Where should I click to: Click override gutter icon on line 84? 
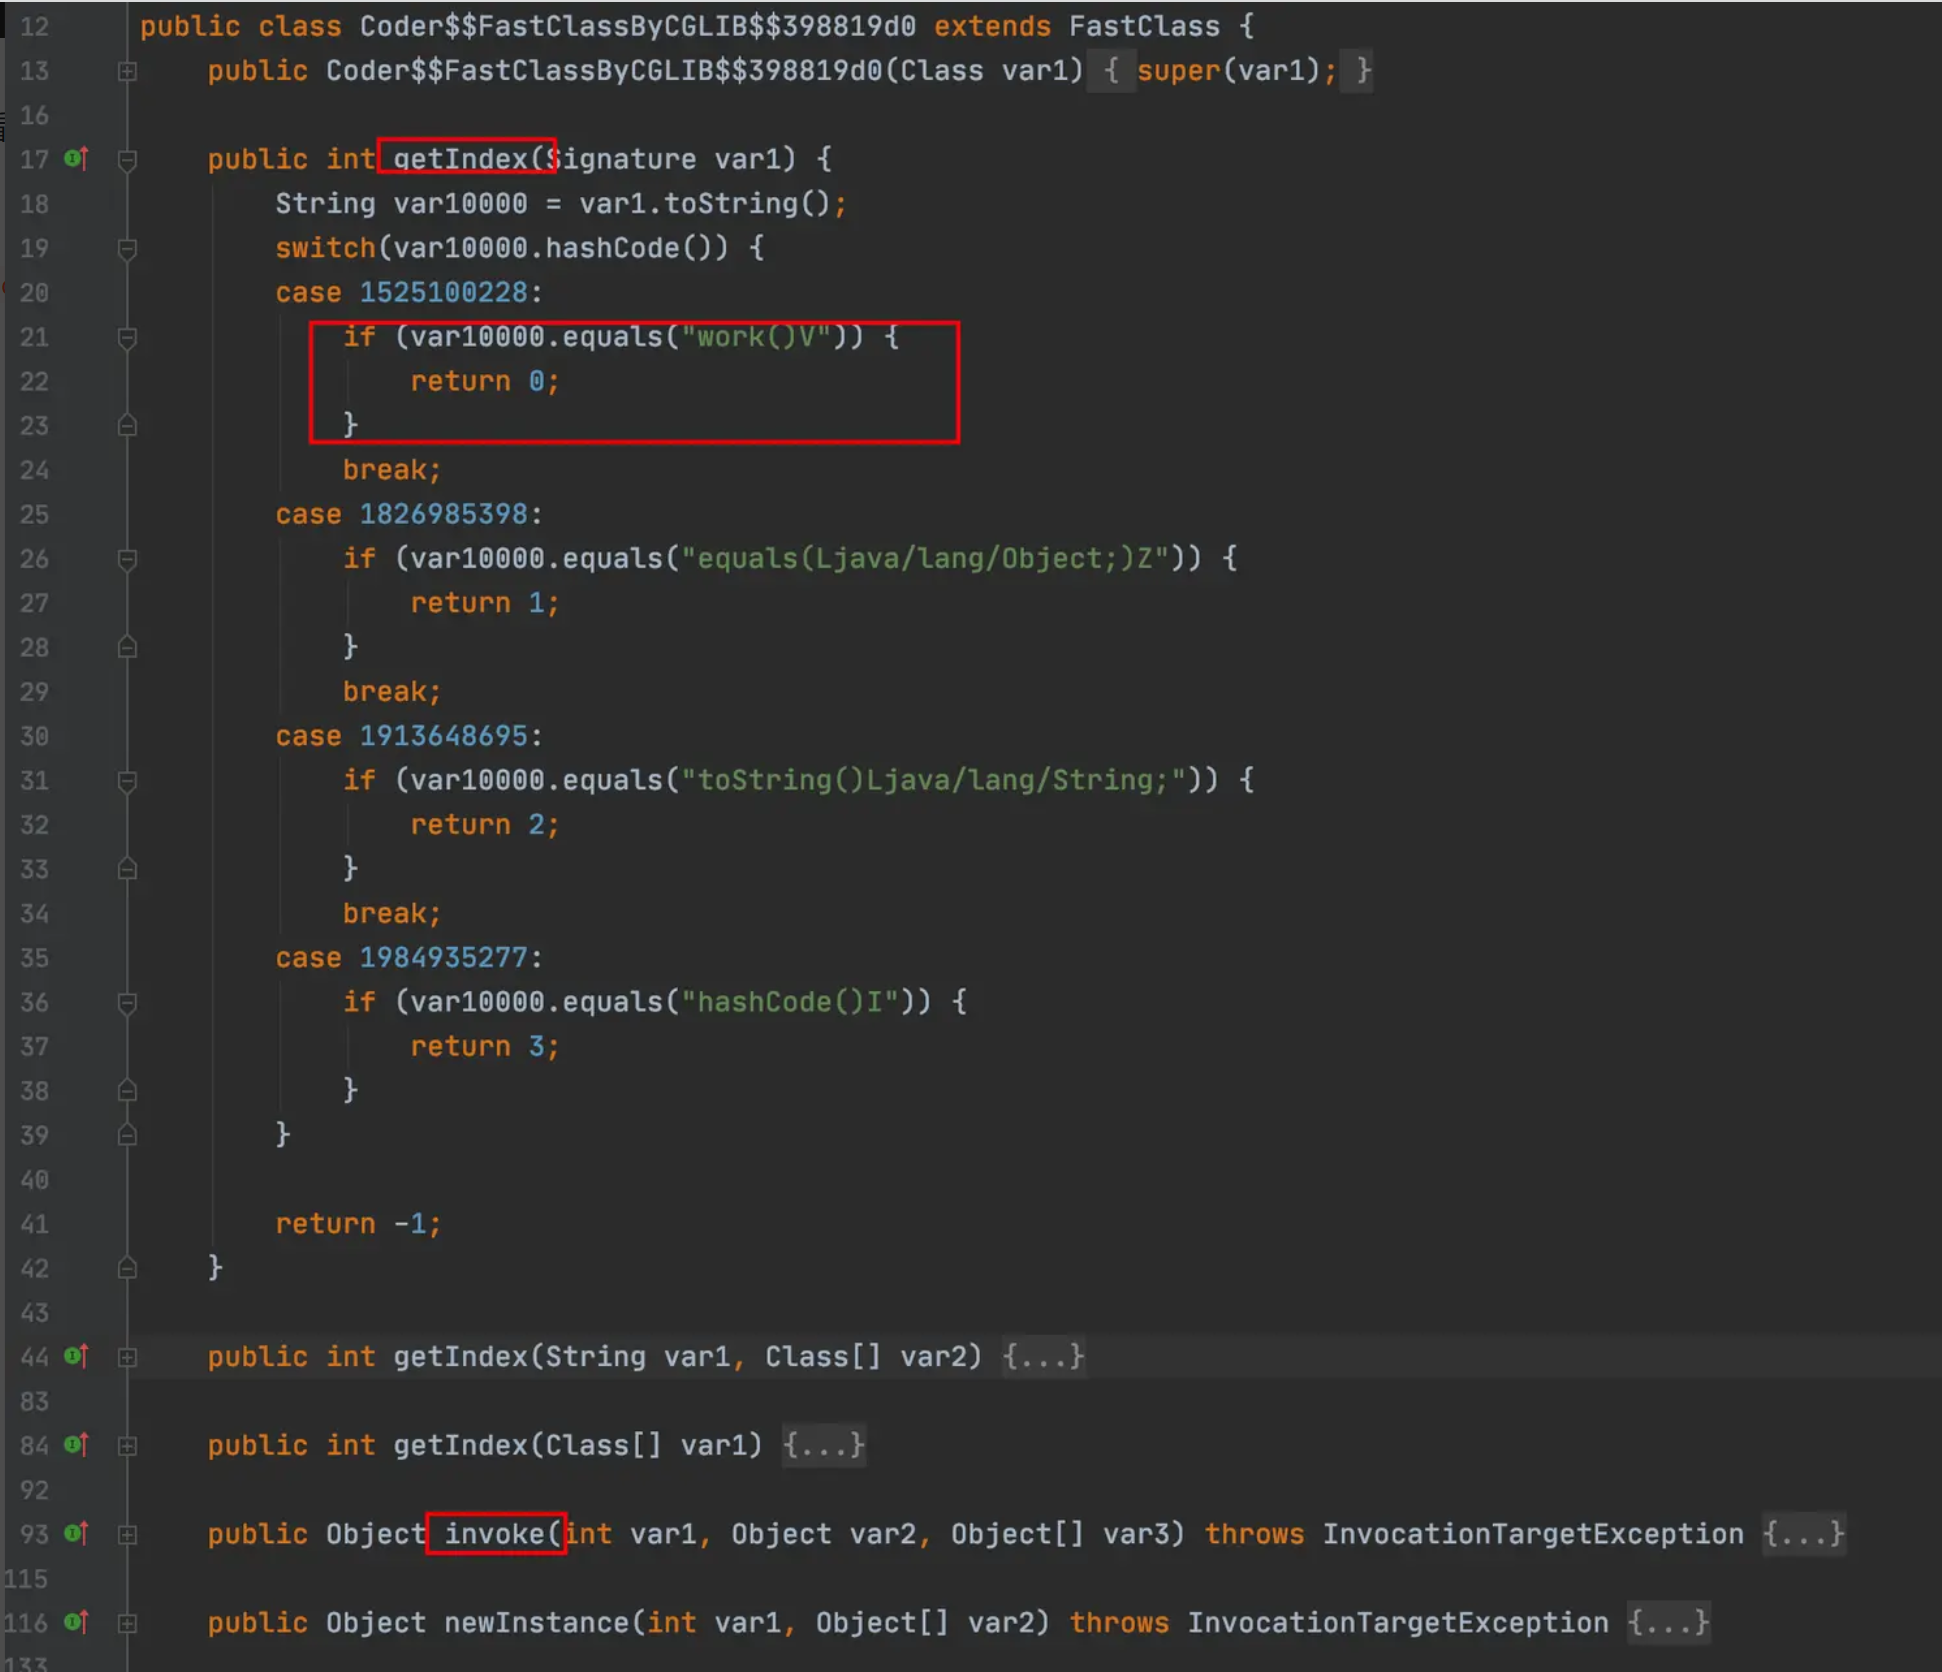pos(76,1444)
